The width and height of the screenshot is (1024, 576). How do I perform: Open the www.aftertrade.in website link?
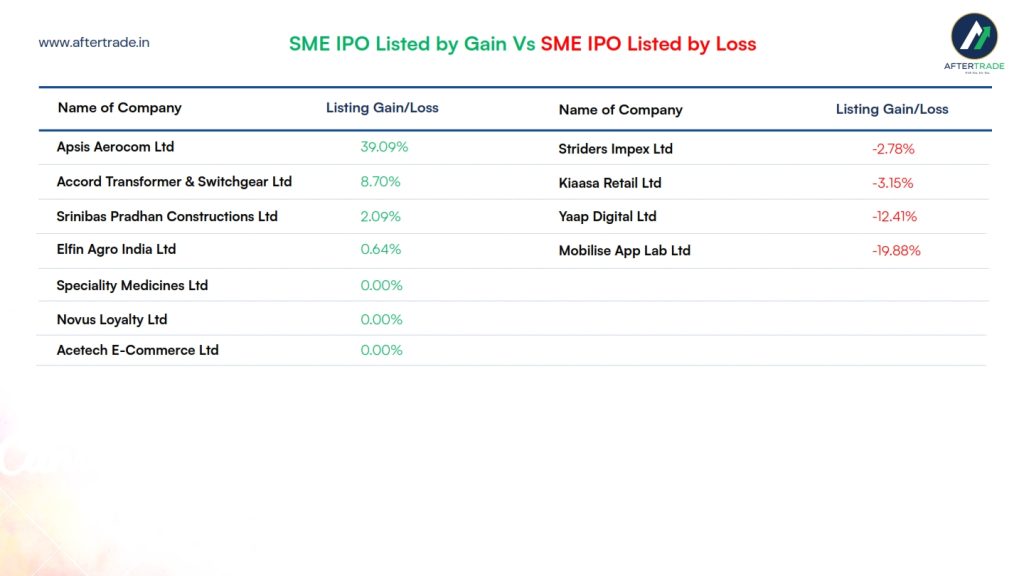click(94, 43)
